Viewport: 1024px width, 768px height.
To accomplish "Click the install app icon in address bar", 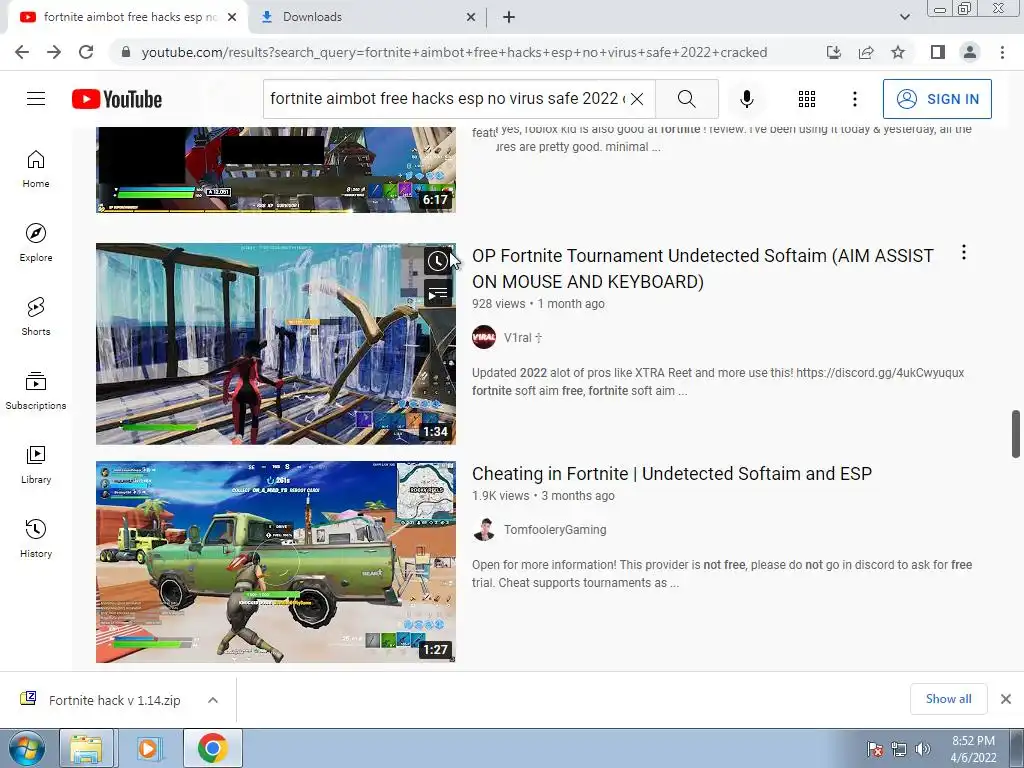I will [834, 52].
